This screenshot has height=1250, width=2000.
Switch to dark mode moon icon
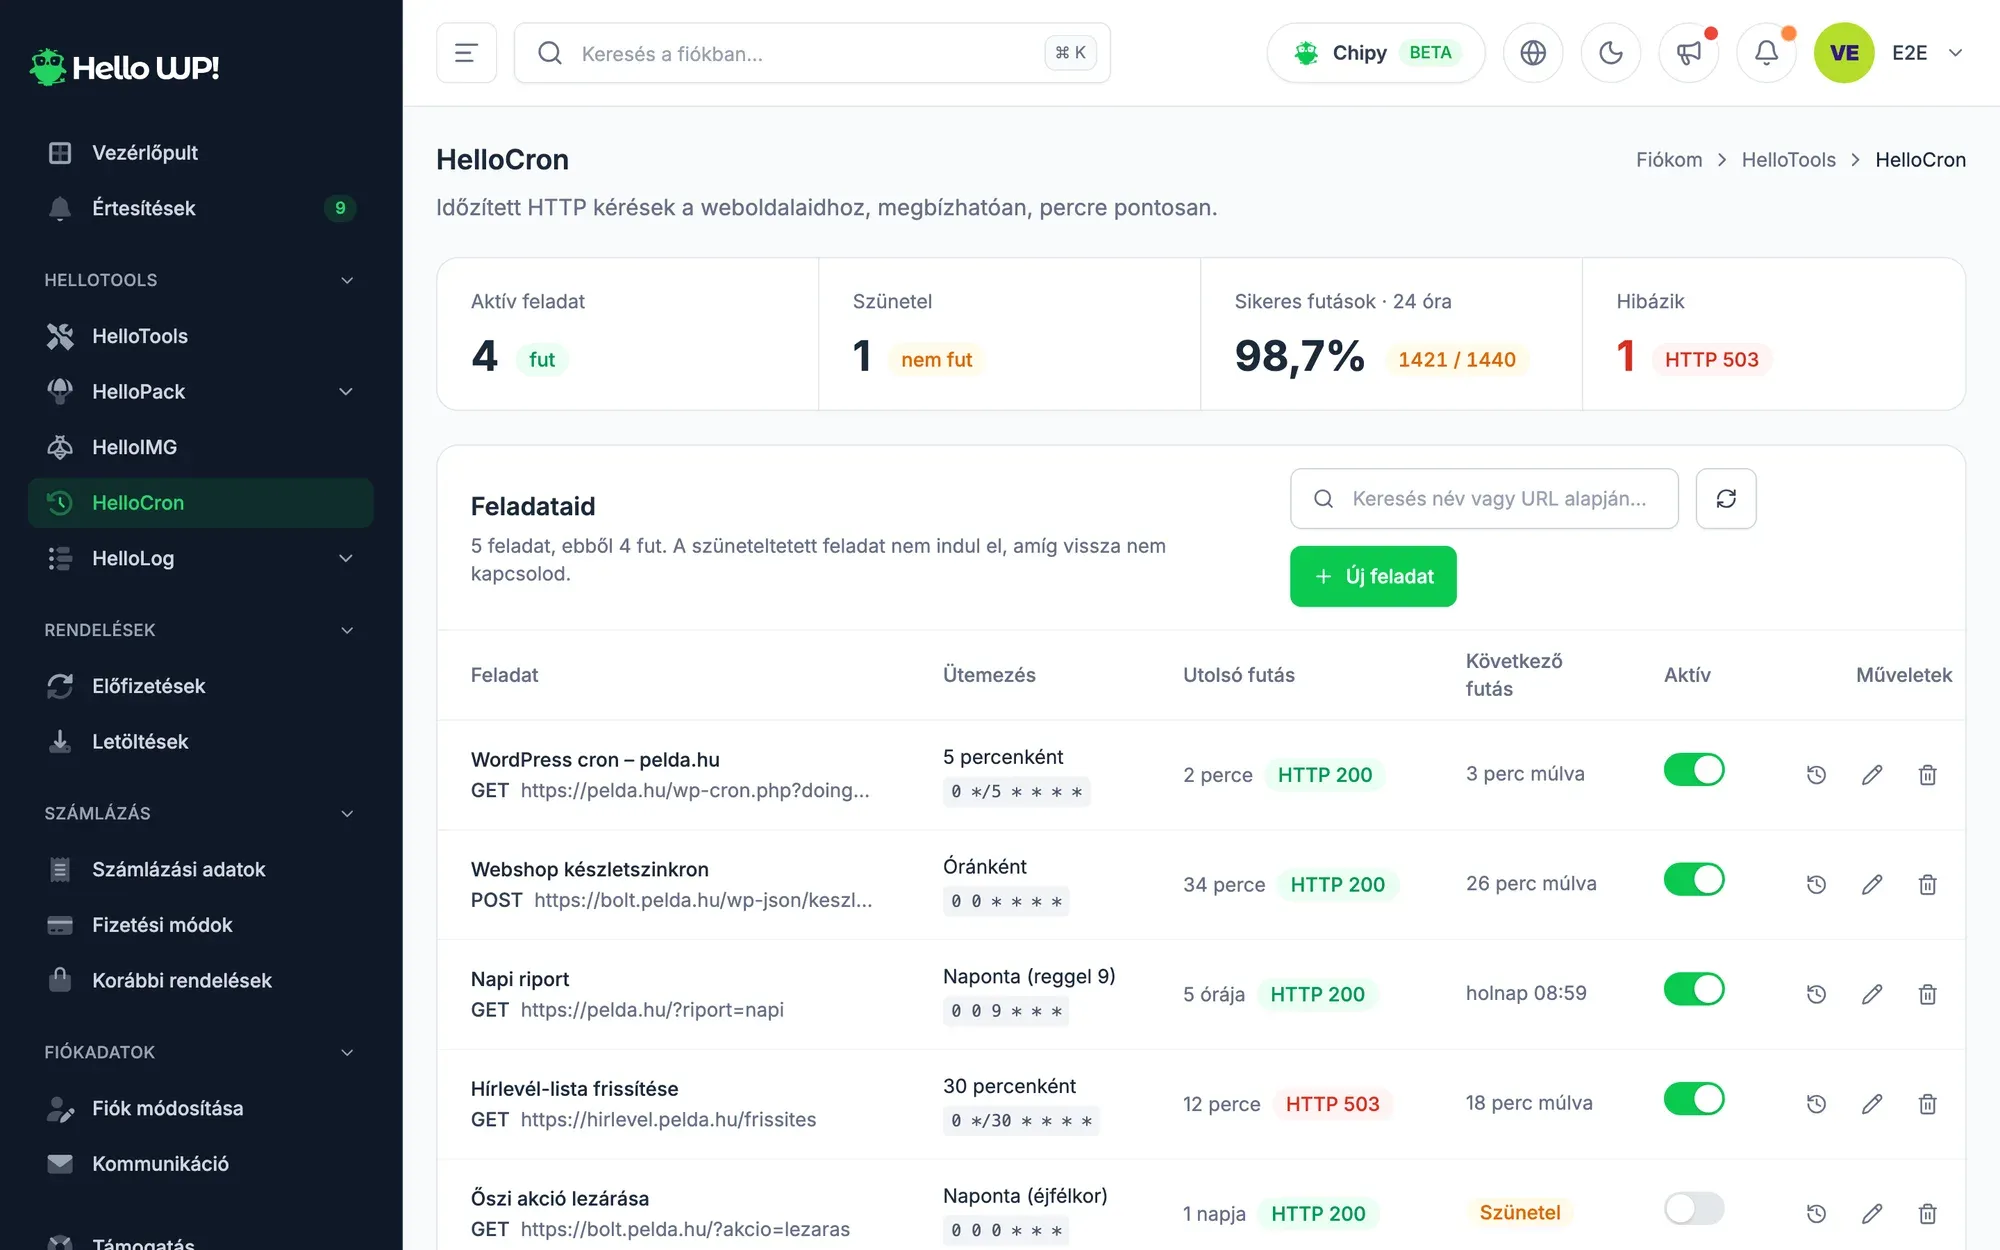(x=1611, y=53)
